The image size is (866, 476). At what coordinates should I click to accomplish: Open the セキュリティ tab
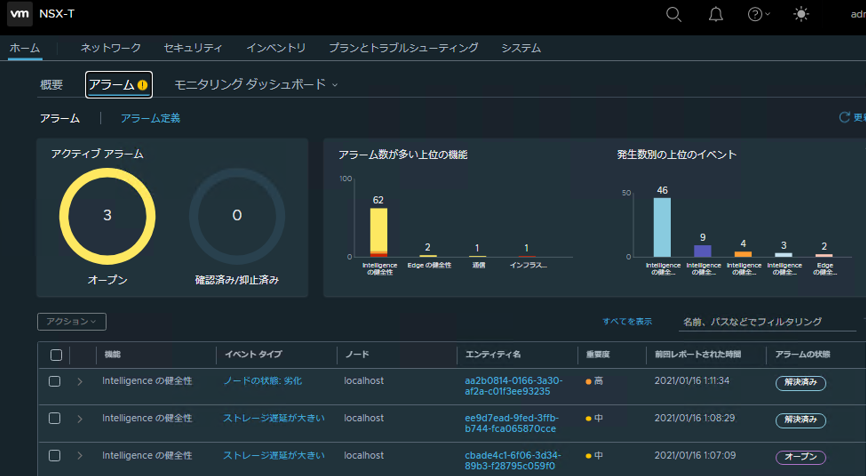193,48
